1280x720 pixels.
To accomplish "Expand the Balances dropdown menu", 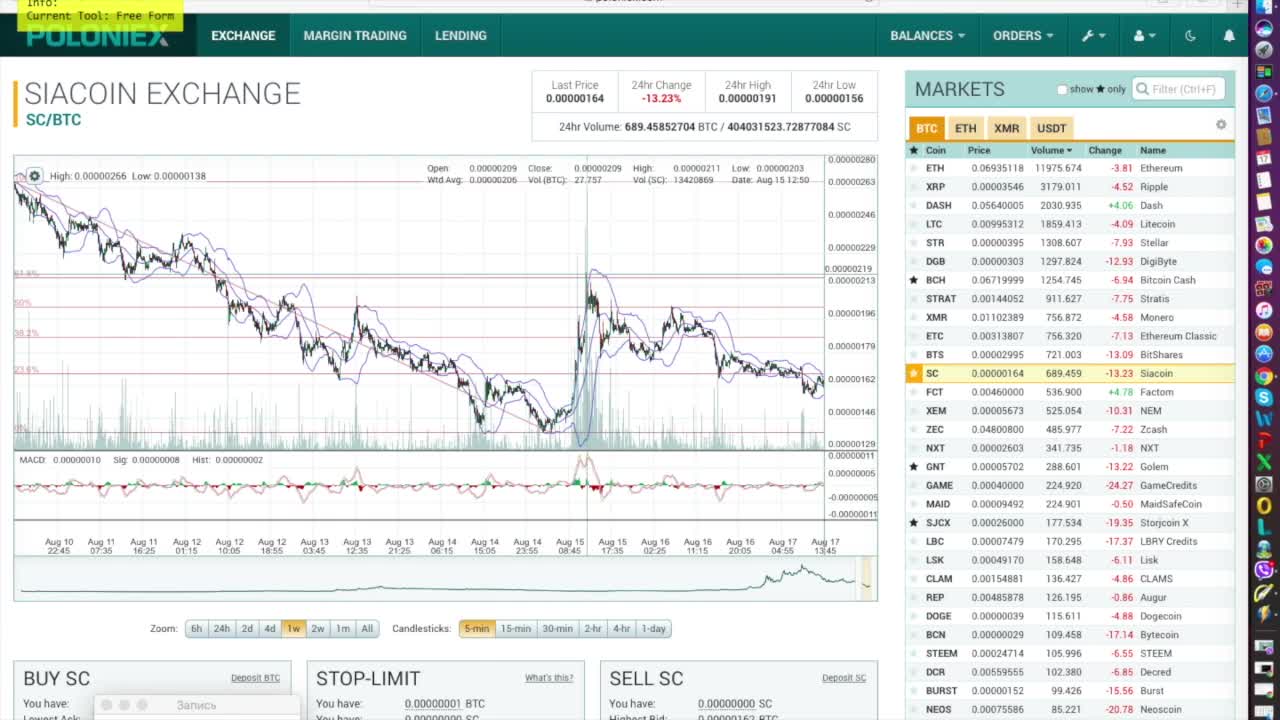I will [x=927, y=35].
